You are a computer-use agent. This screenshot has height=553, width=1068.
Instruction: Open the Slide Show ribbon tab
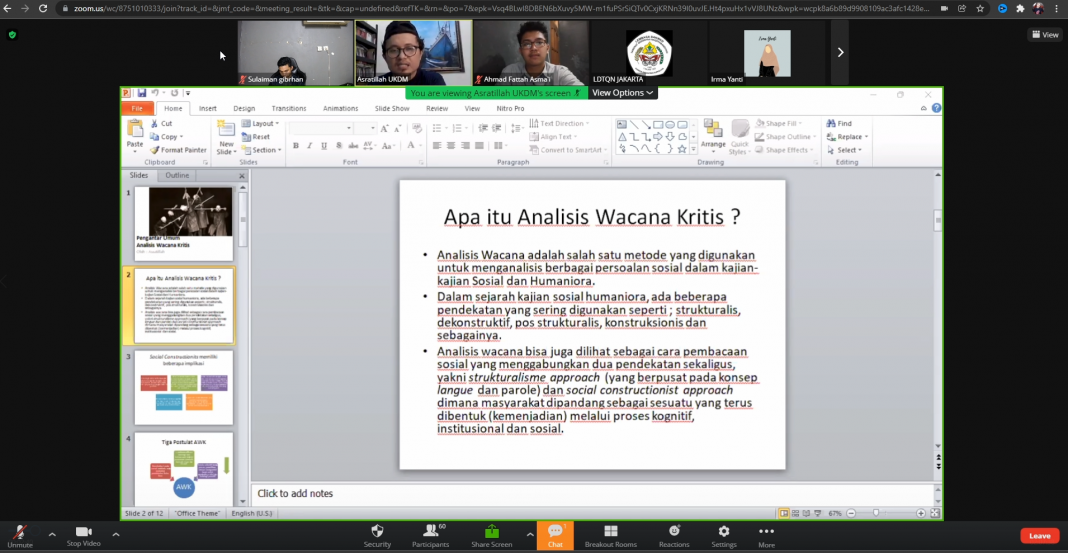392,108
